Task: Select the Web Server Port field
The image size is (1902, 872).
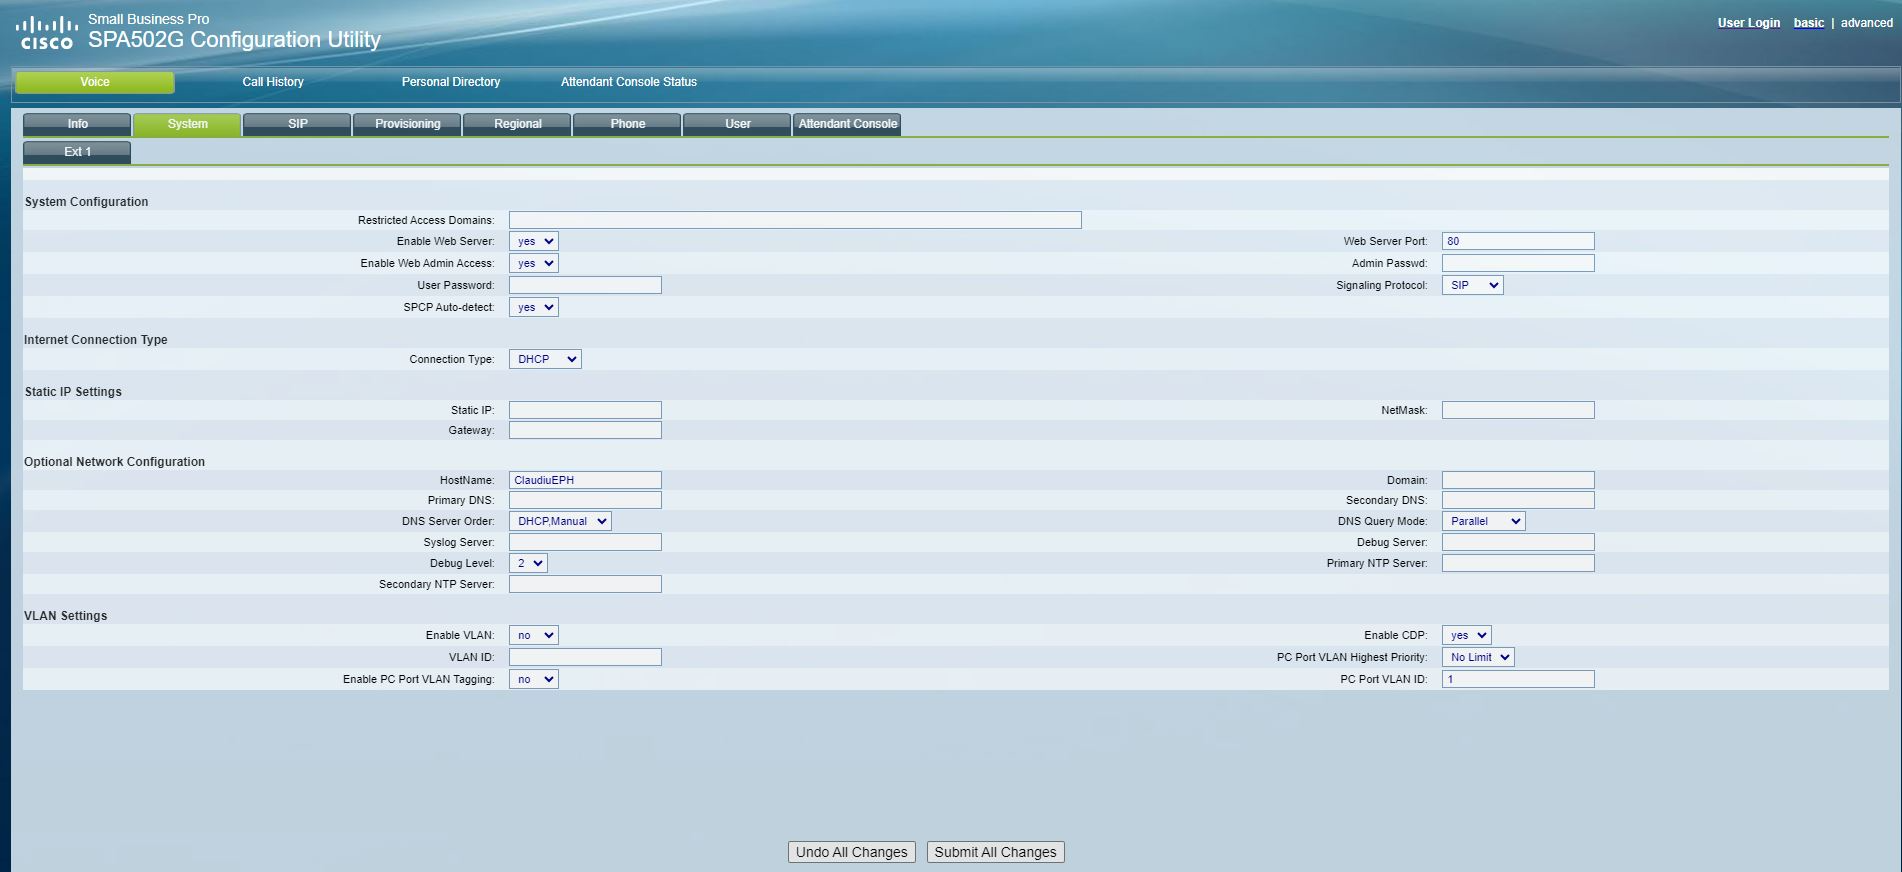Action: tap(1517, 241)
